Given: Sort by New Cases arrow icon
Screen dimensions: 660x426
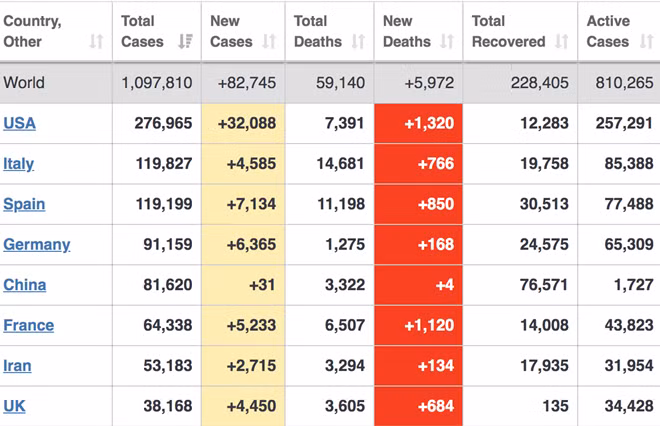Looking at the screenshot, I should [269, 41].
